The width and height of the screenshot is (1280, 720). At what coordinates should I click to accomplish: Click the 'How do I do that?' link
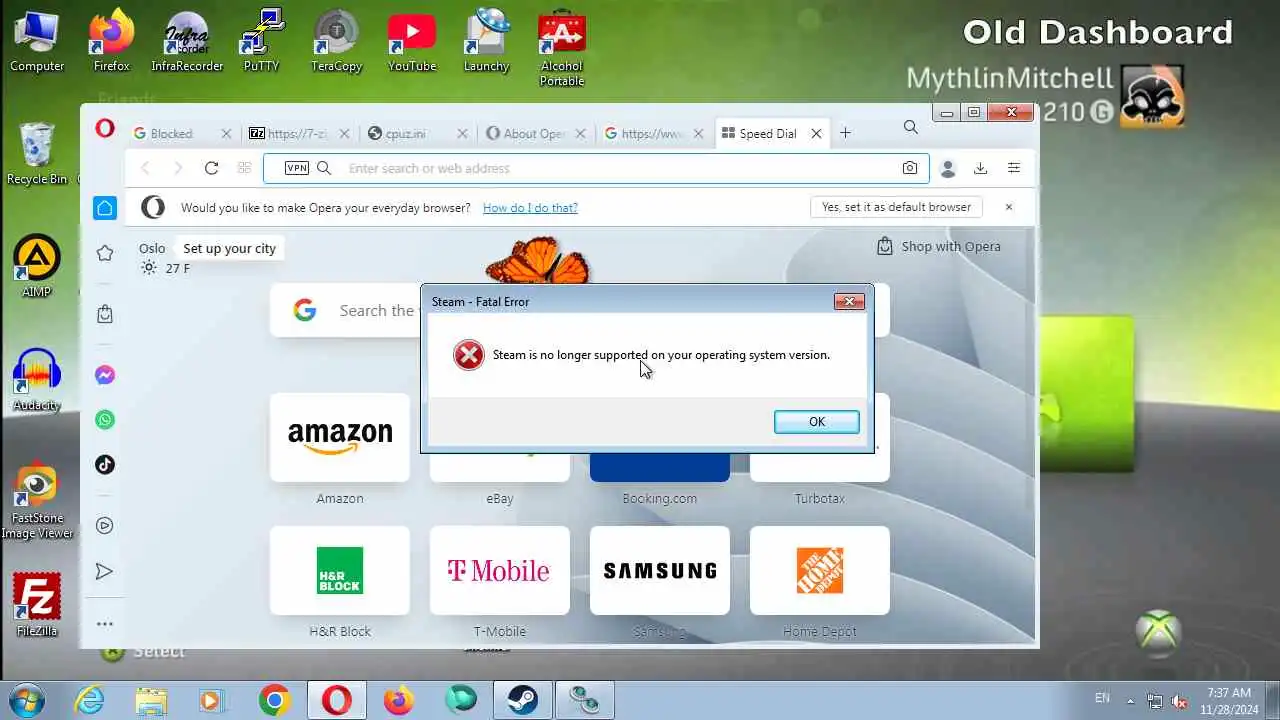point(530,208)
